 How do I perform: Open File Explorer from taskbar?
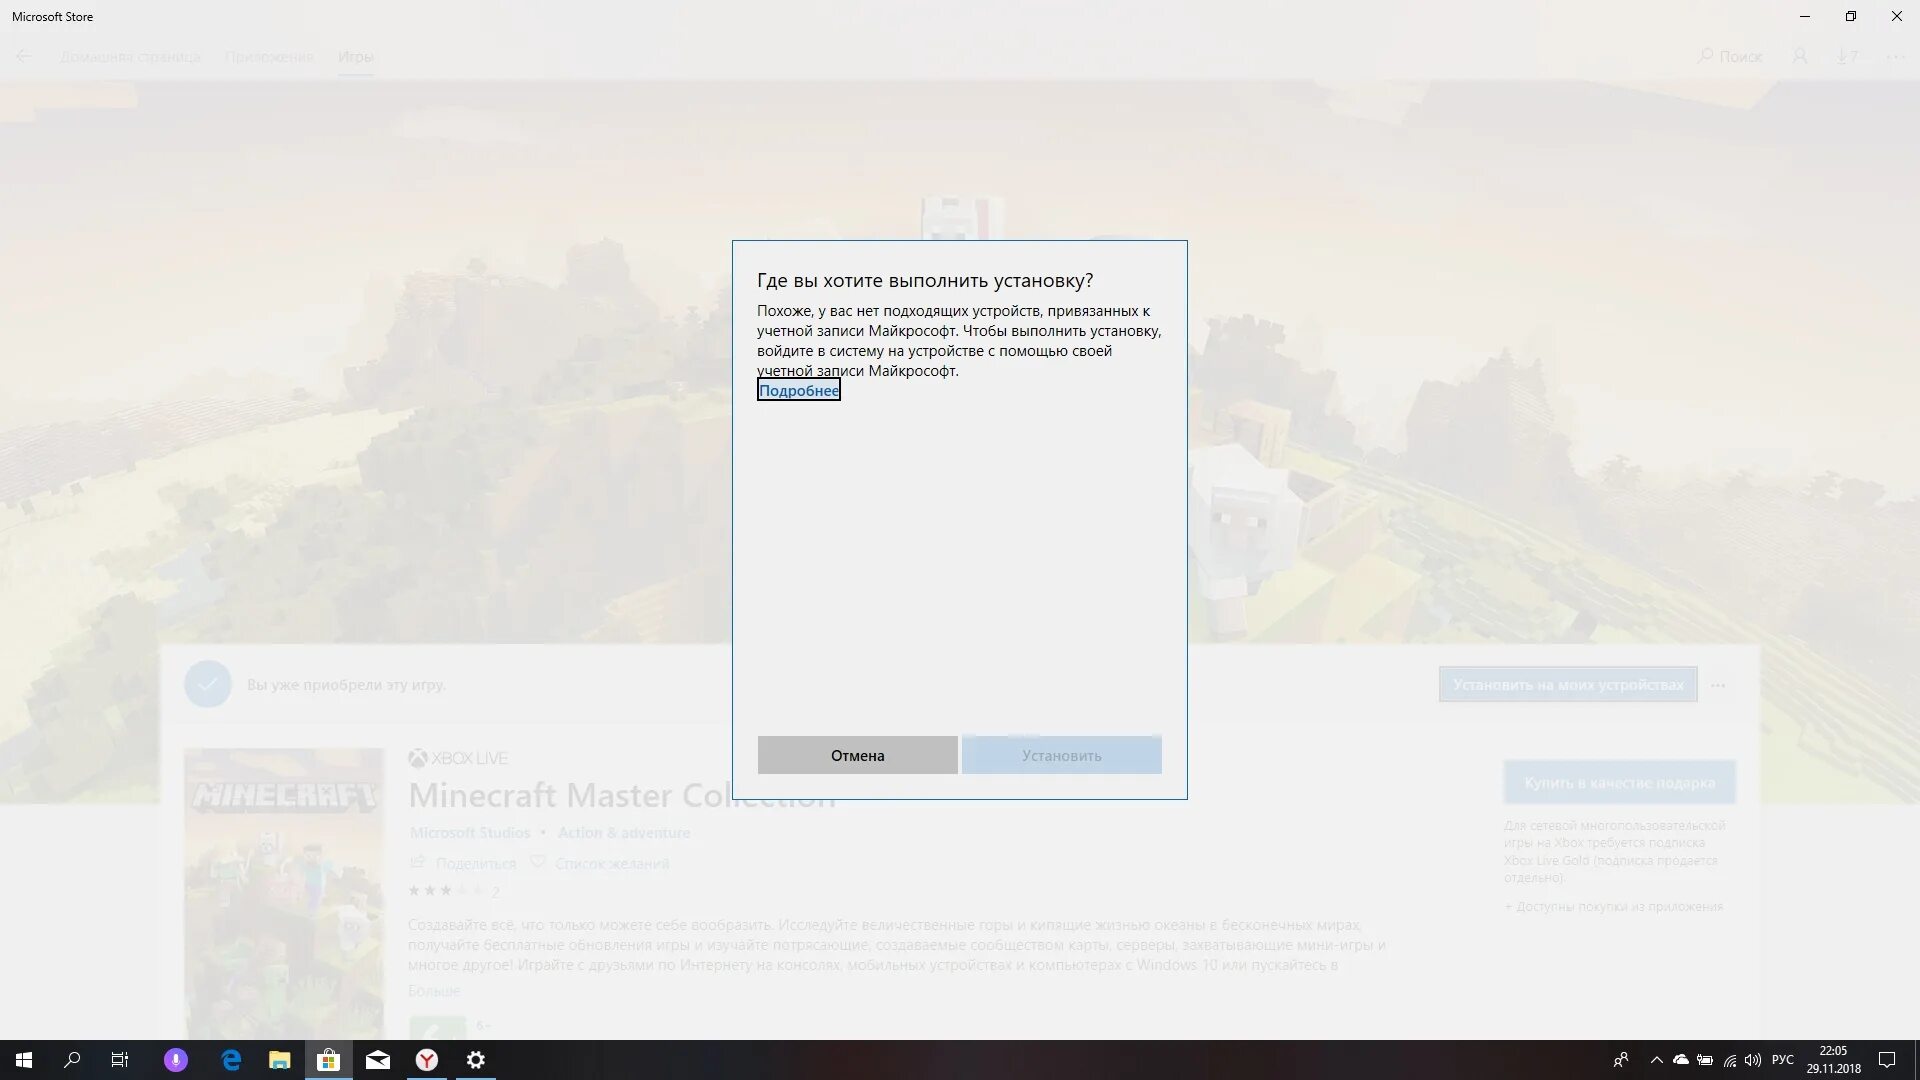click(280, 1060)
